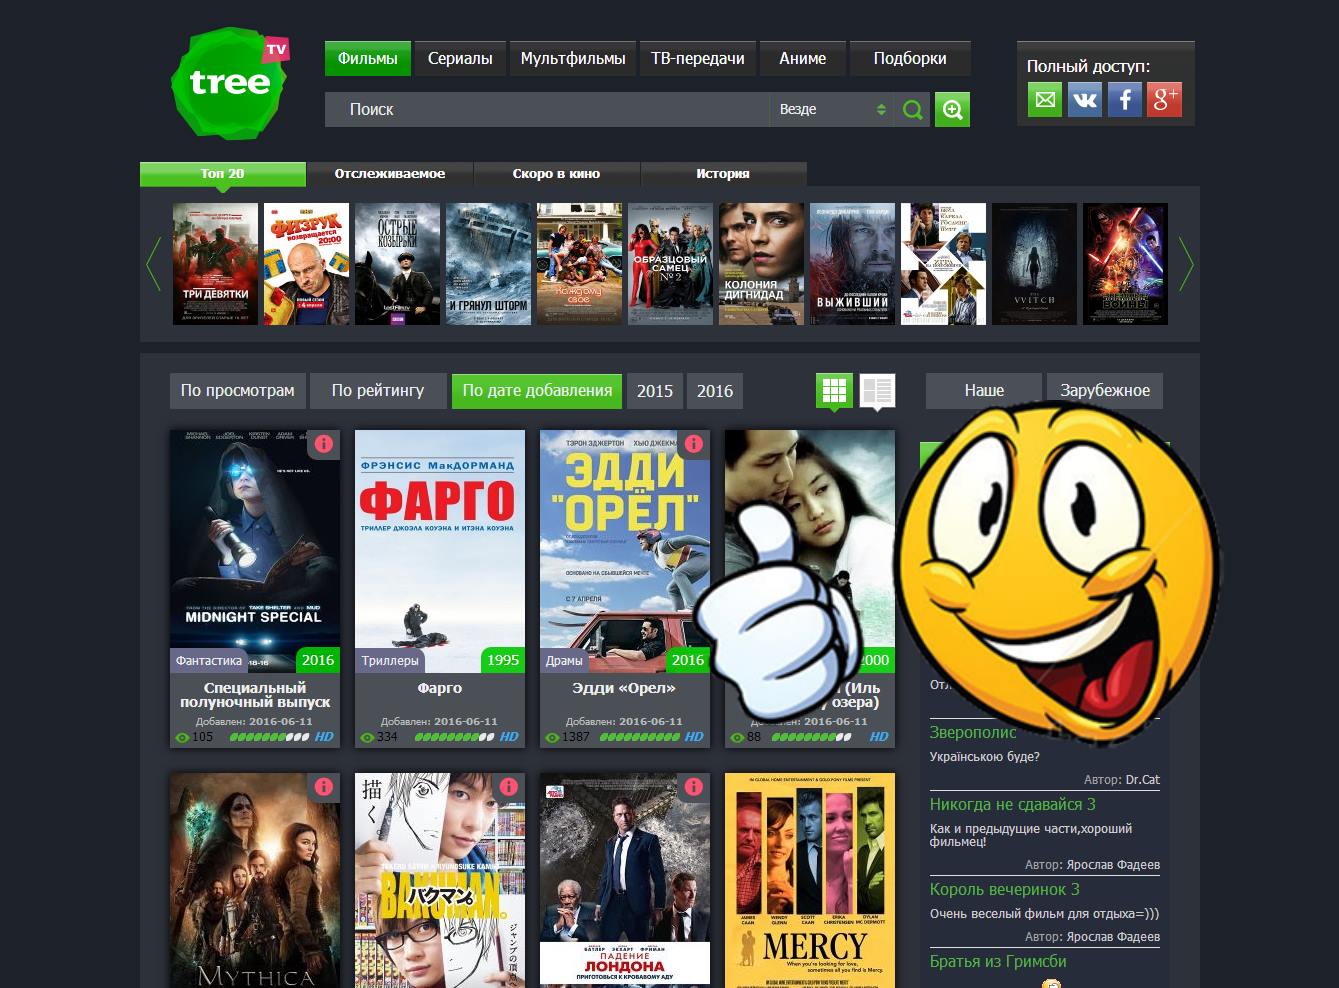
Task: Click HD badge under Эдди «Орел»
Action: point(694,737)
